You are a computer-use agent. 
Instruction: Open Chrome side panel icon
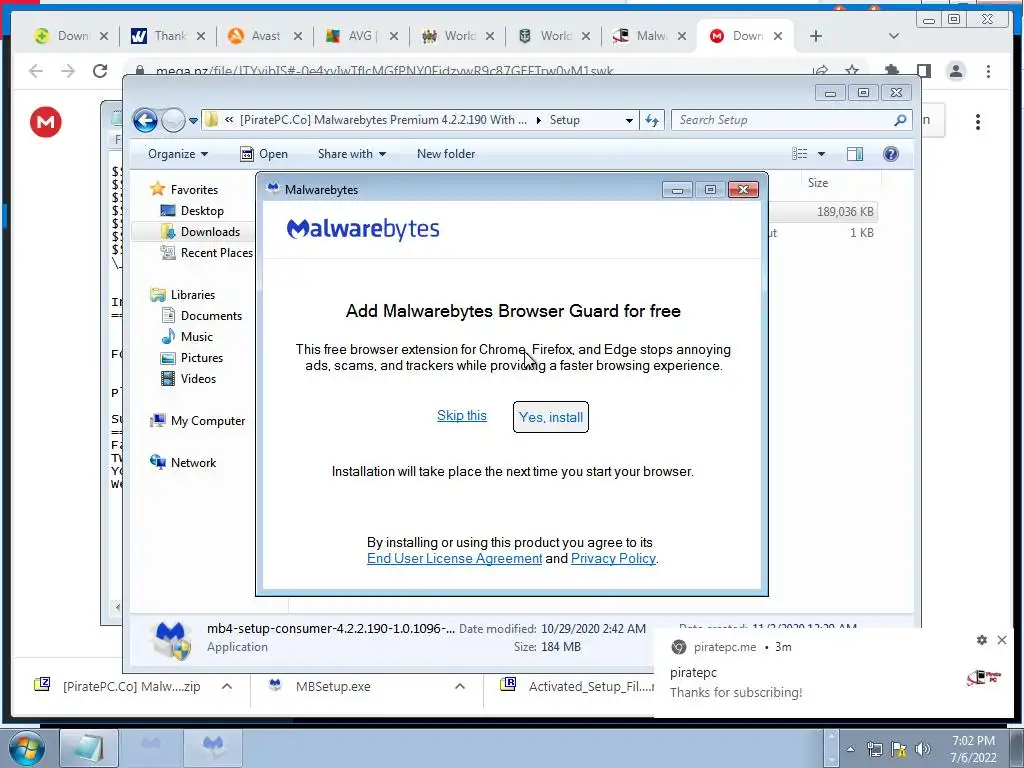pos(923,71)
